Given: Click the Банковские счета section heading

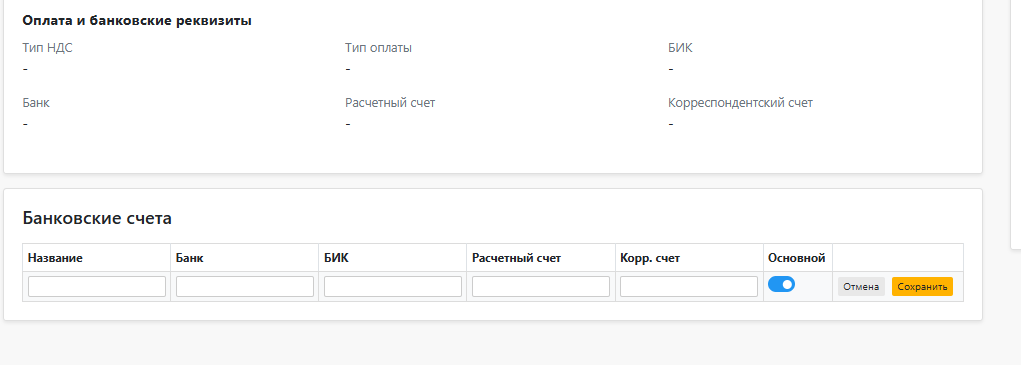Looking at the screenshot, I should pos(97,218).
